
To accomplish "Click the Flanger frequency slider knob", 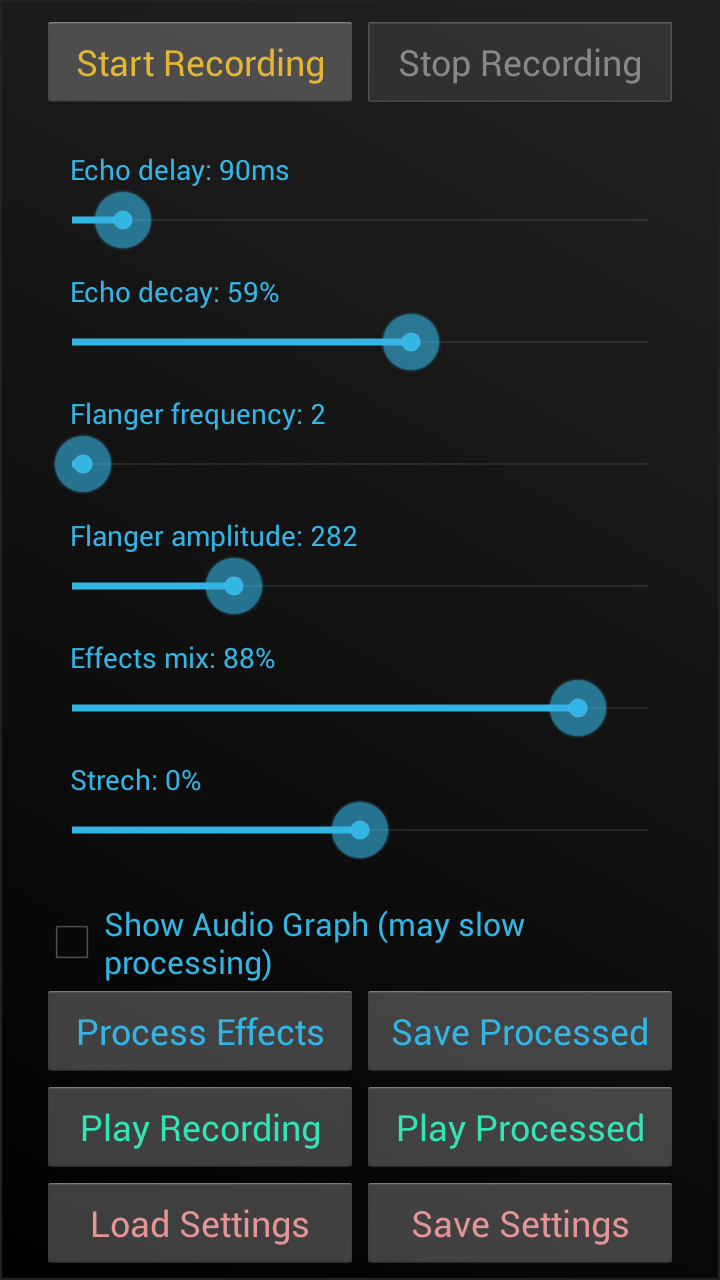I will (x=83, y=464).
